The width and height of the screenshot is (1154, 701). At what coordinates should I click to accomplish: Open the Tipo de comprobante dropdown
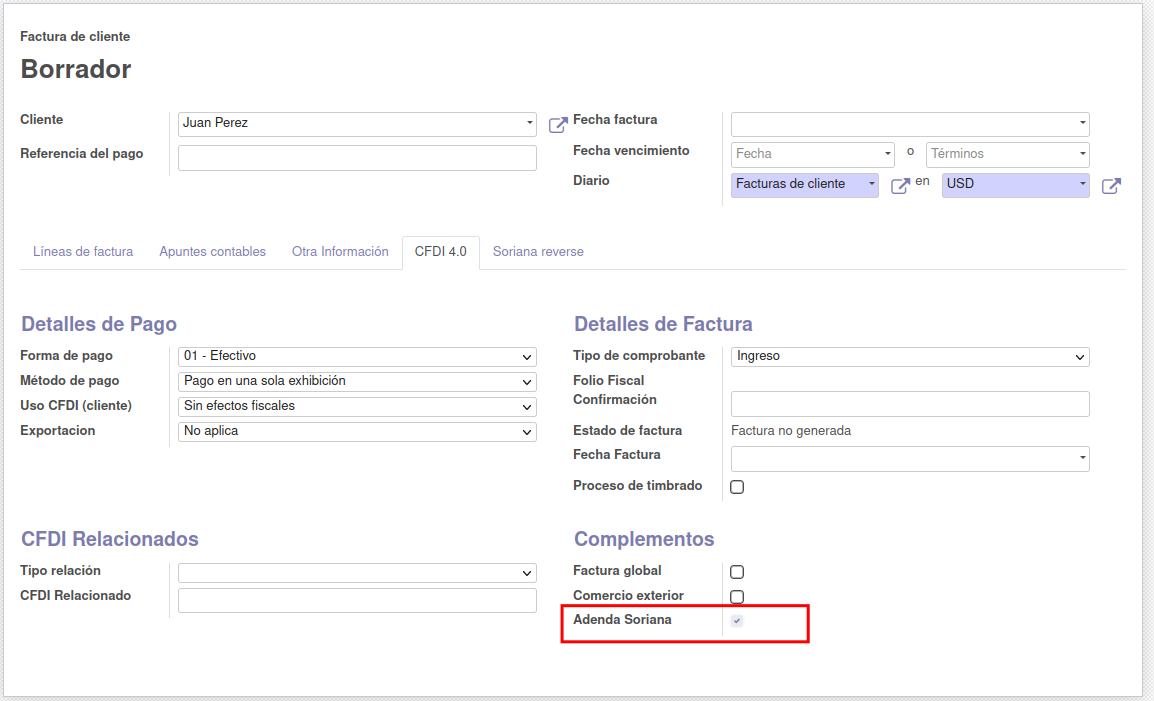pos(910,357)
